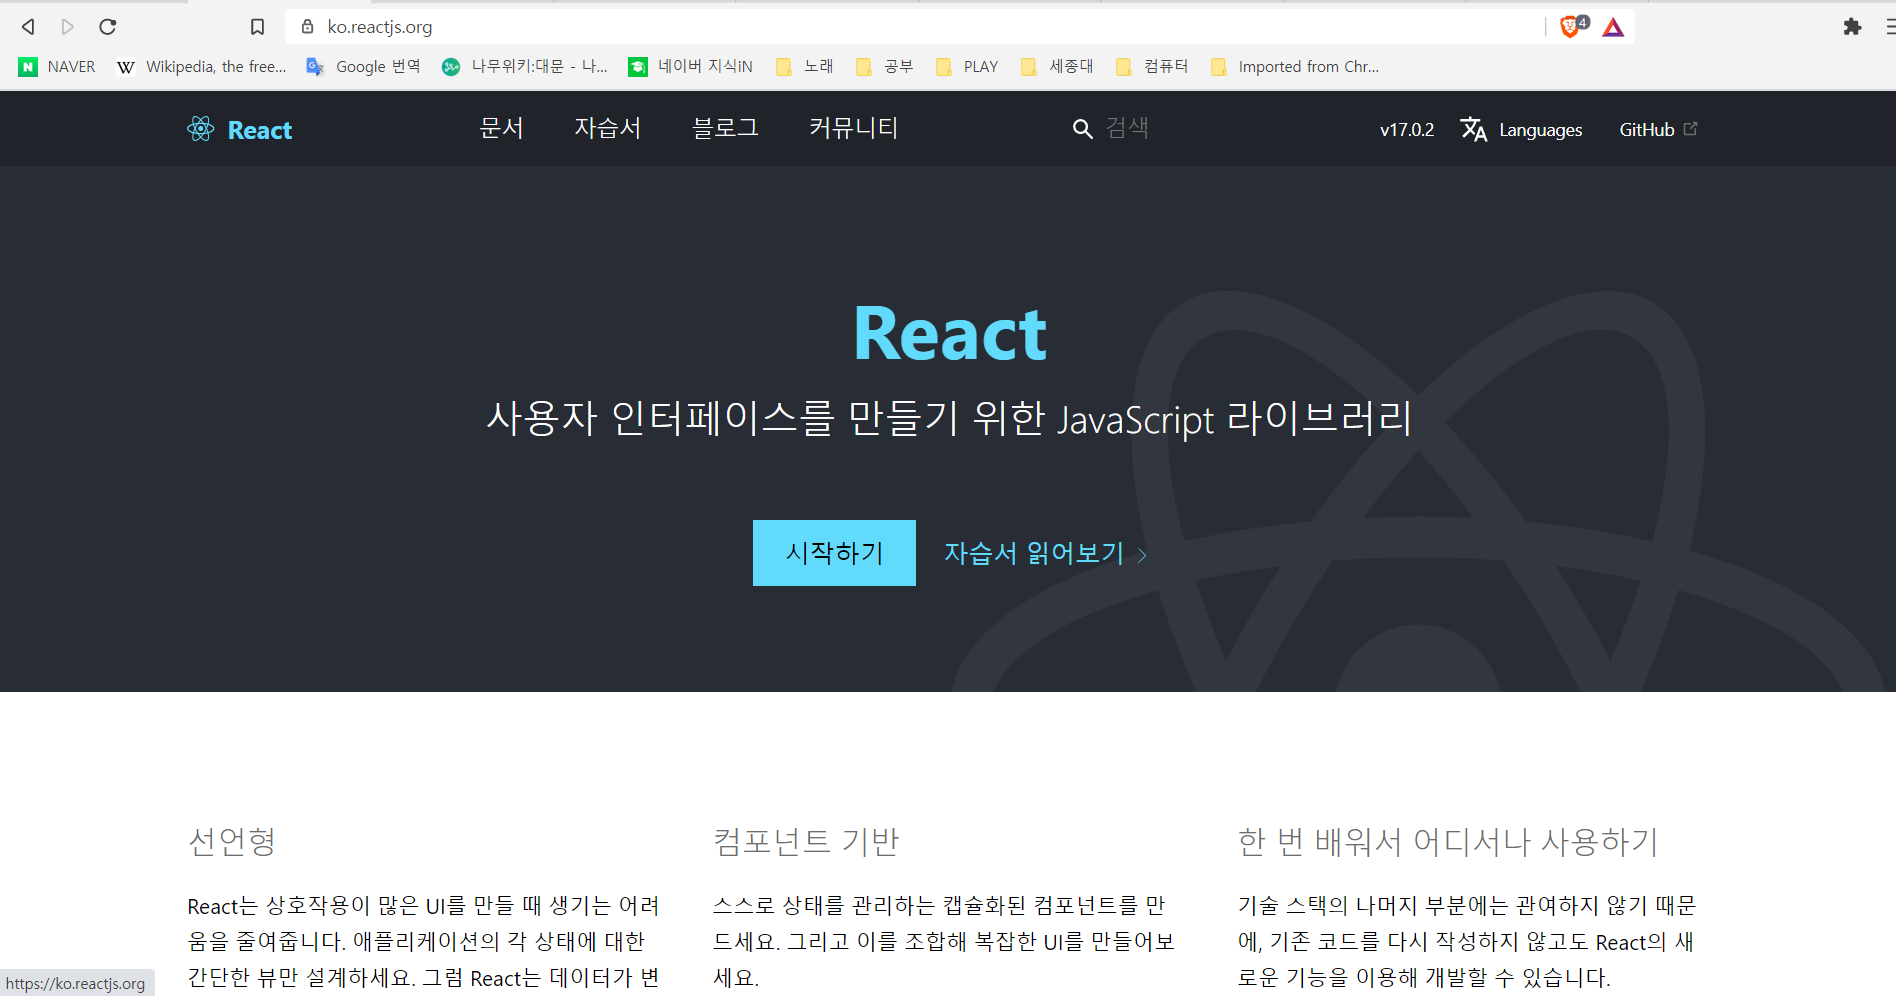Open the Wikipedia bookmark
The height and width of the screenshot is (996, 1896).
click(201, 67)
